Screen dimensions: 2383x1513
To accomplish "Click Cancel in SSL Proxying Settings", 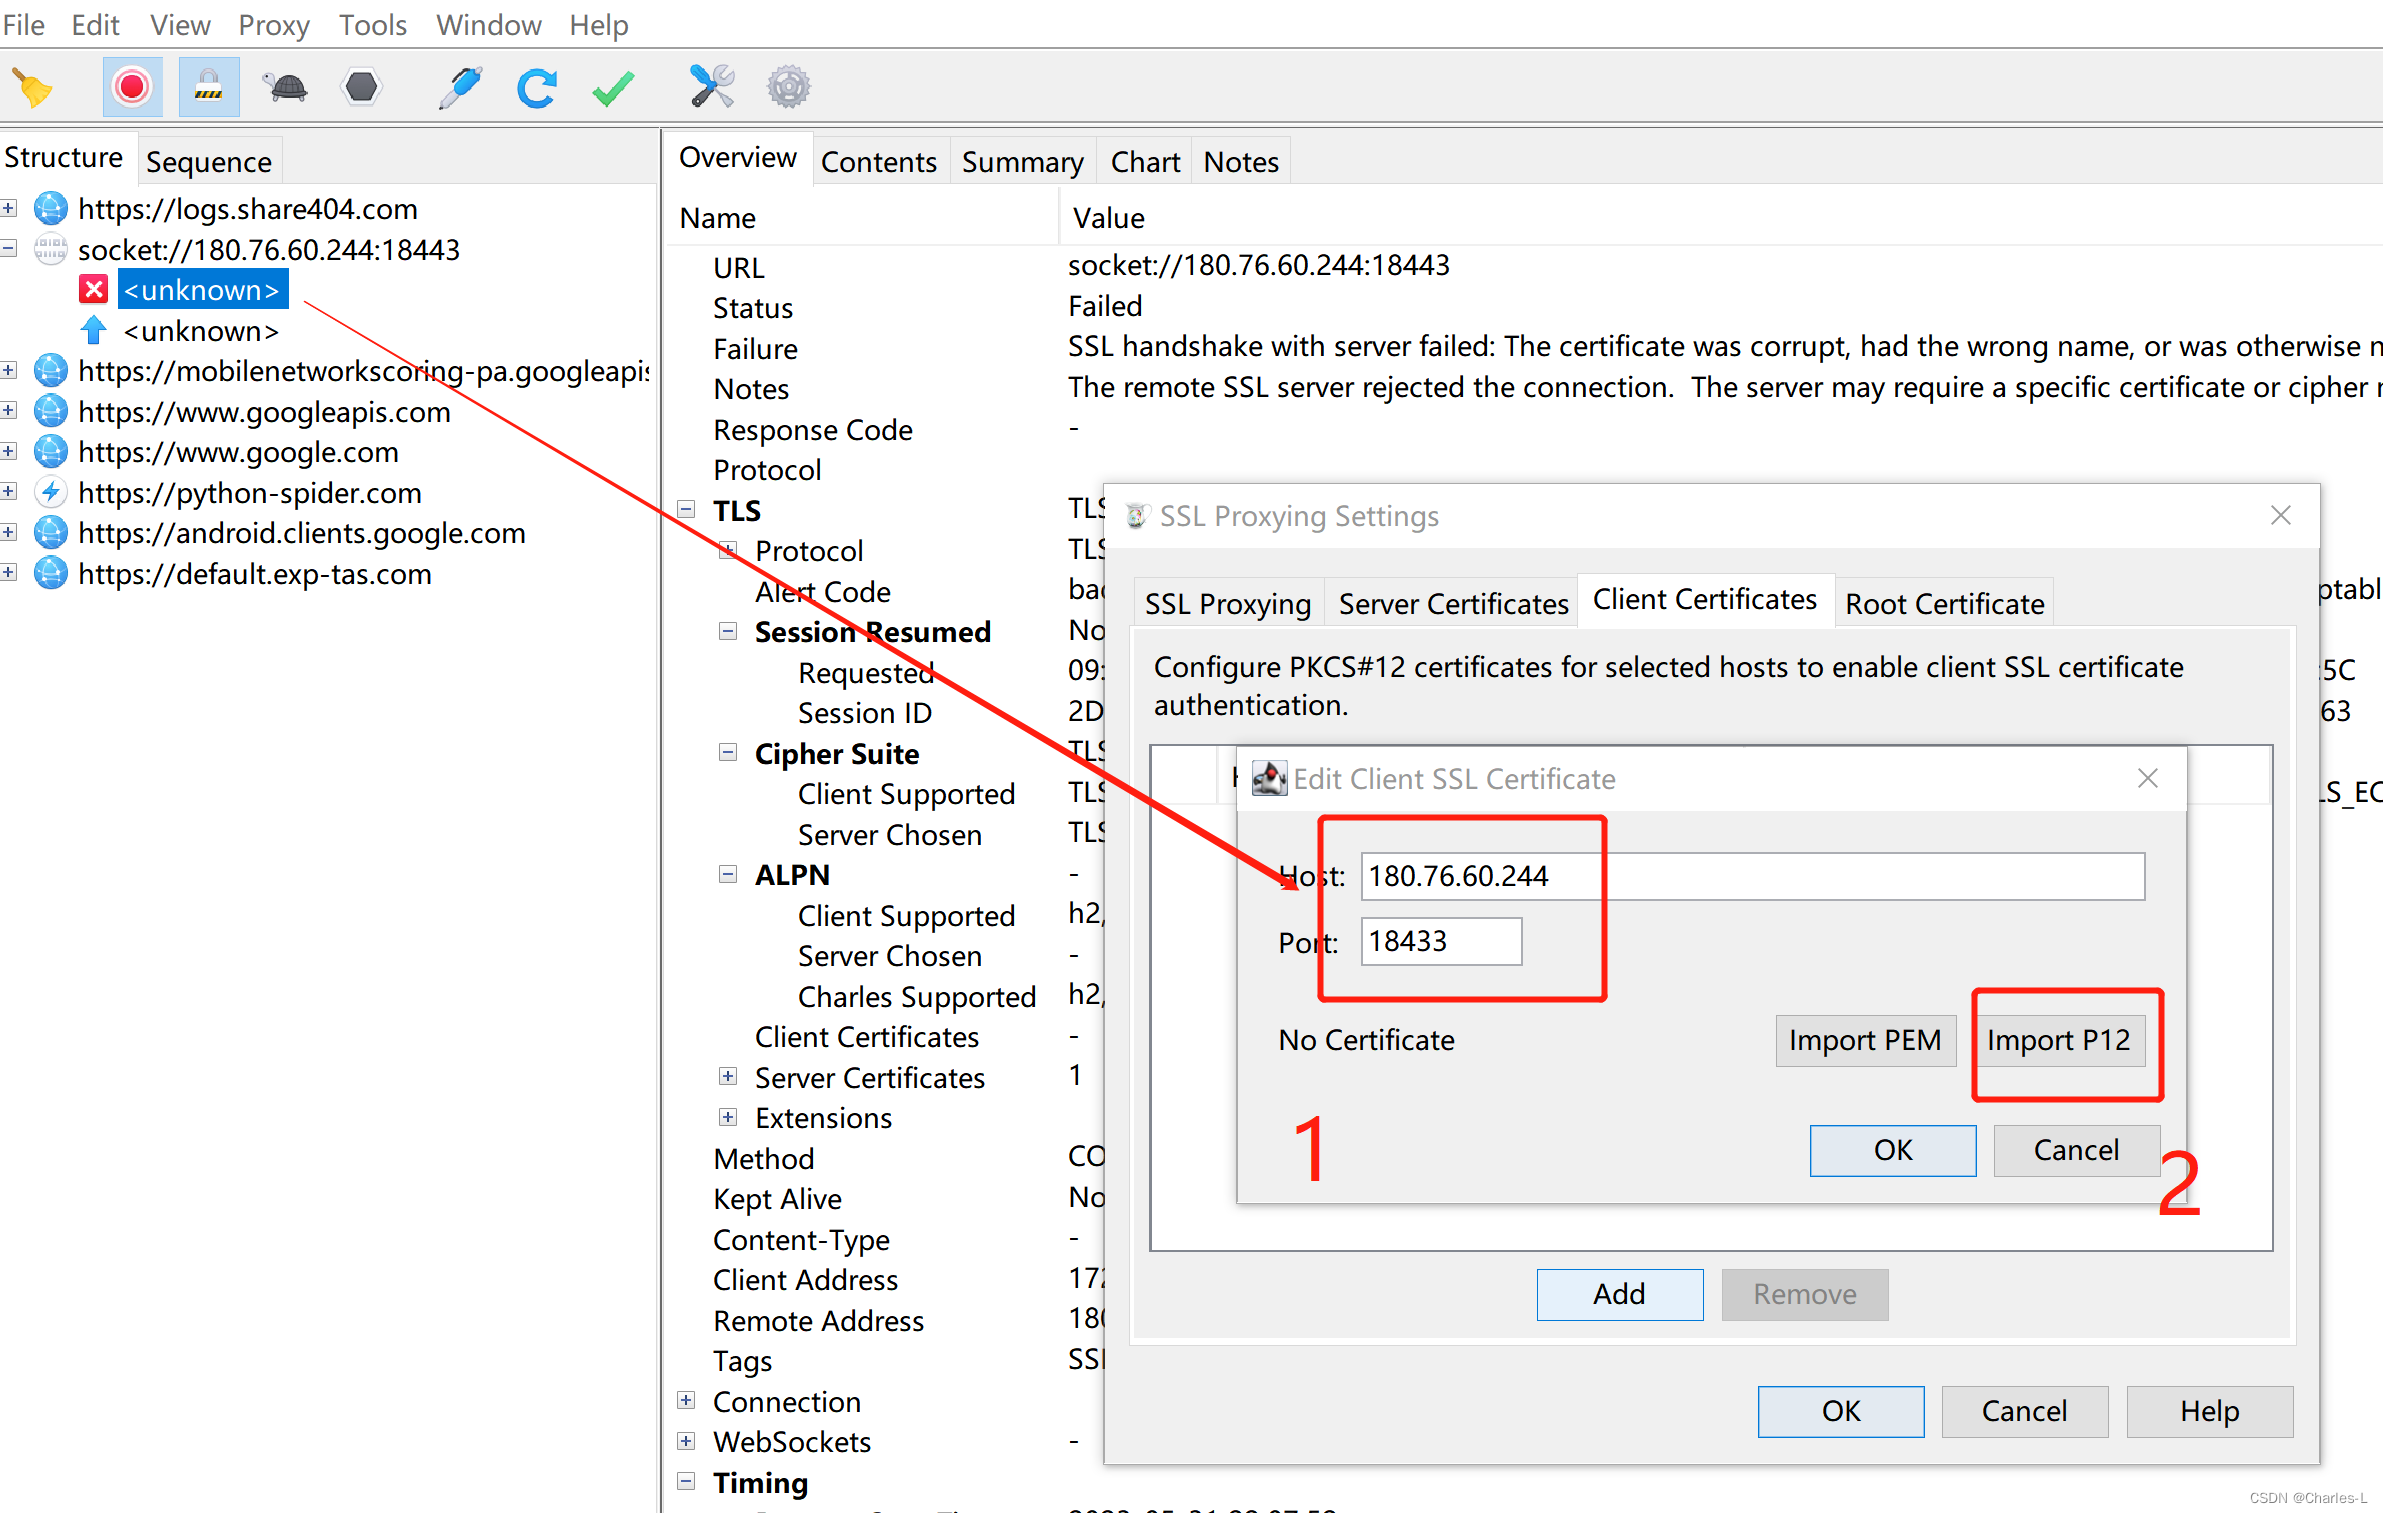I will pyautogui.click(x=2025, y=1412).
